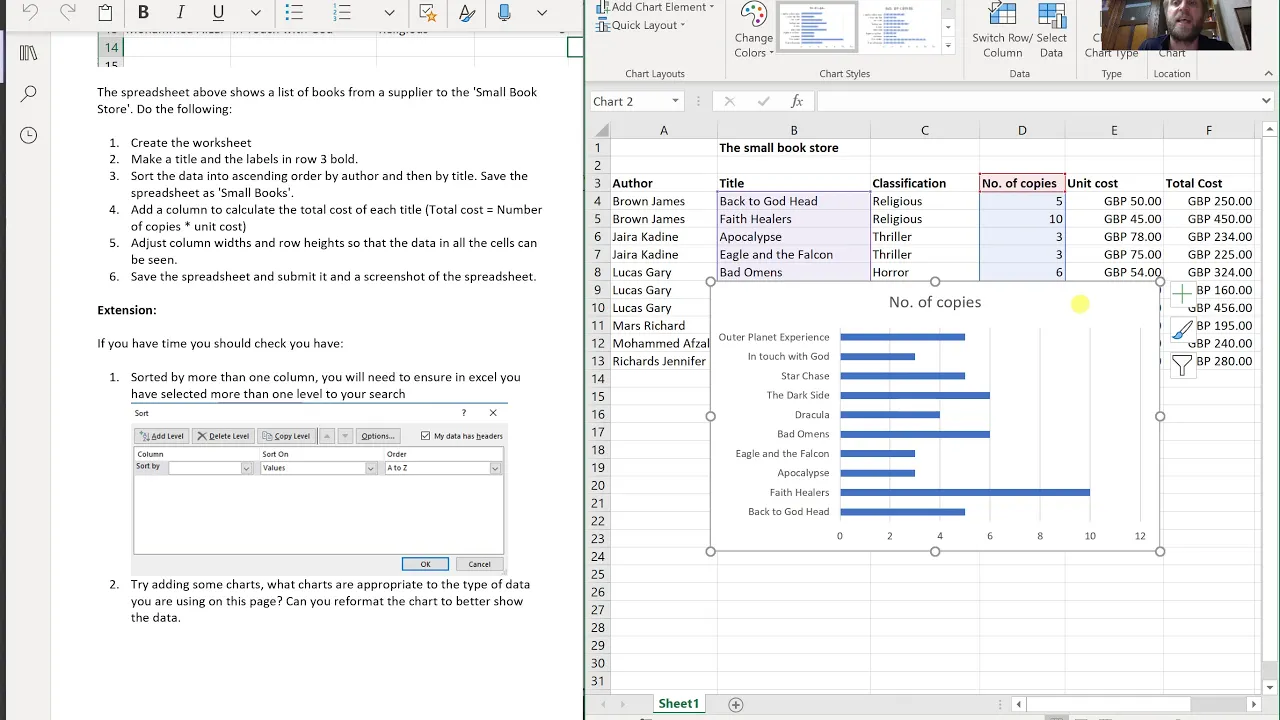
Task: Open recent notes clock icon in sidebar
Action: point(28,135)
